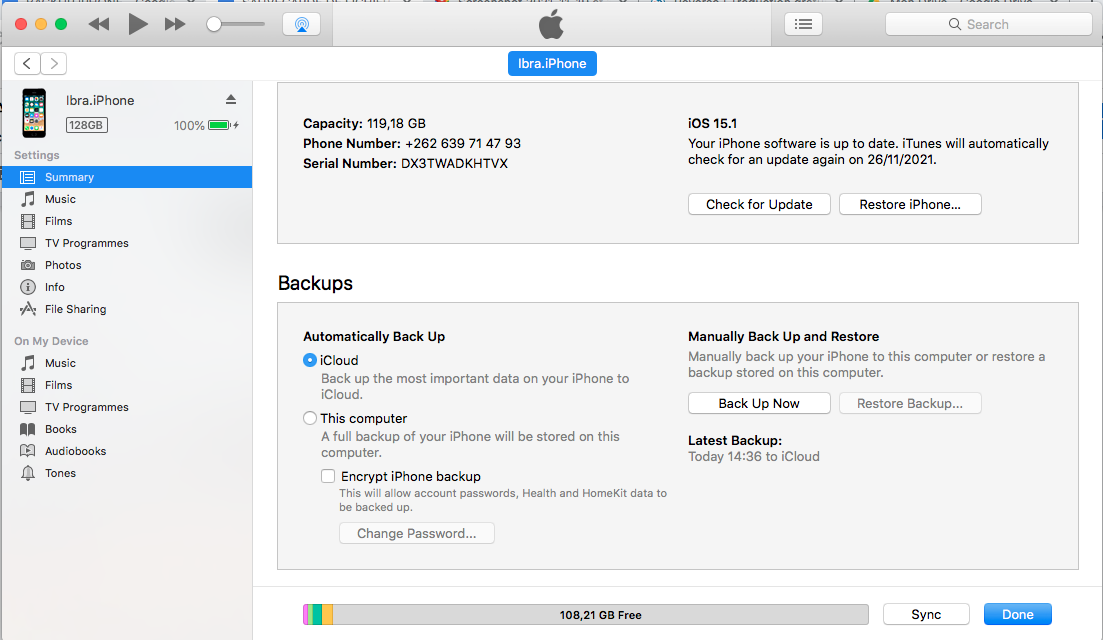The height and width of the screenshot is (640, 1103).
Task: Go back with the left chevron
Action: tap(28, 63)
